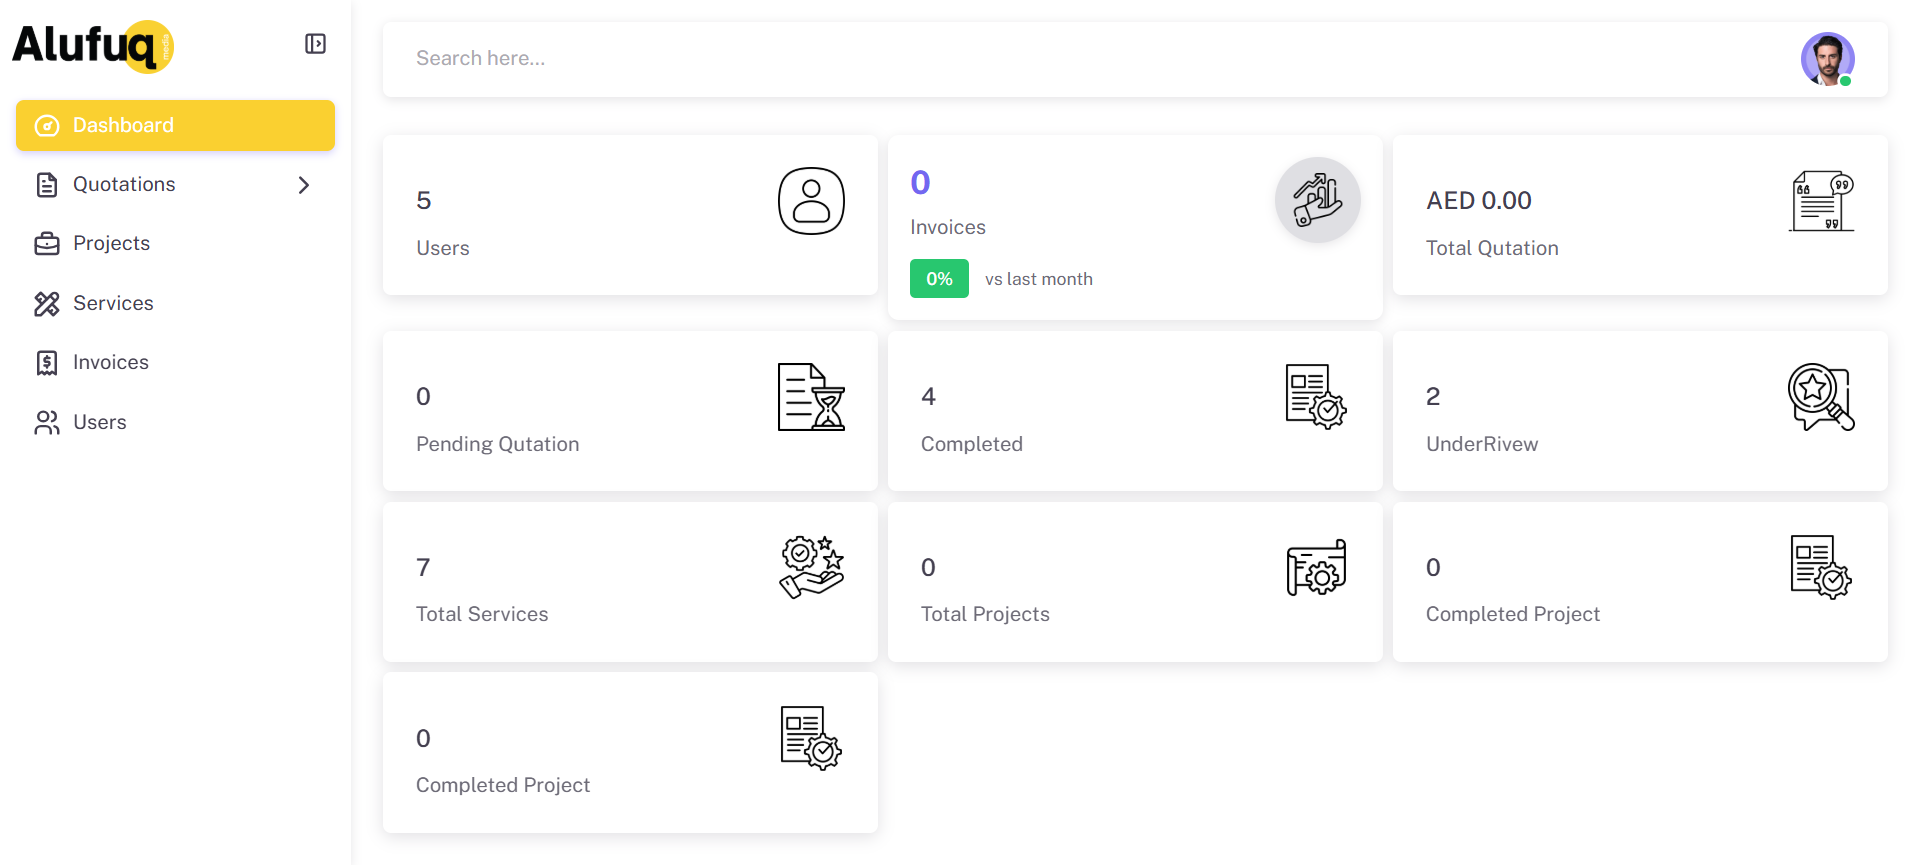Click the person icon on the Users card
1920x865 pixels.
811,200
